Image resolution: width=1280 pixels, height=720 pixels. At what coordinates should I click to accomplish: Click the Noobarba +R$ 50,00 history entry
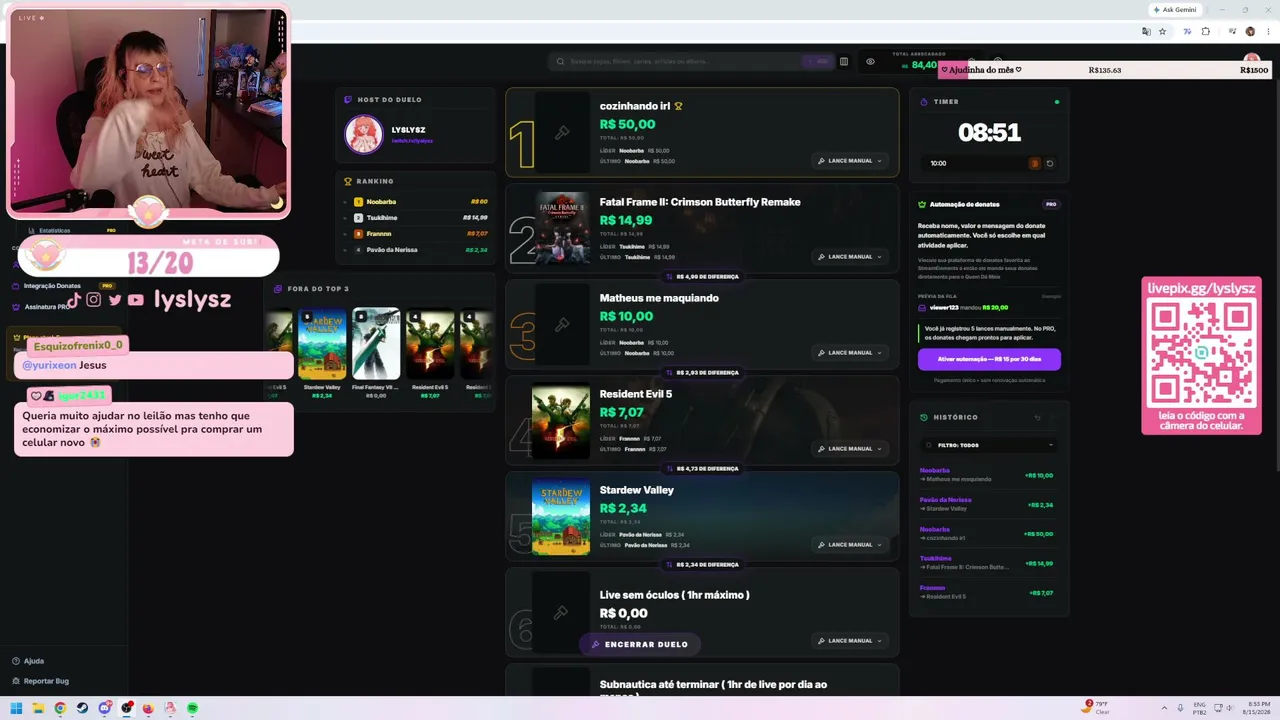(x=988, y=534)
